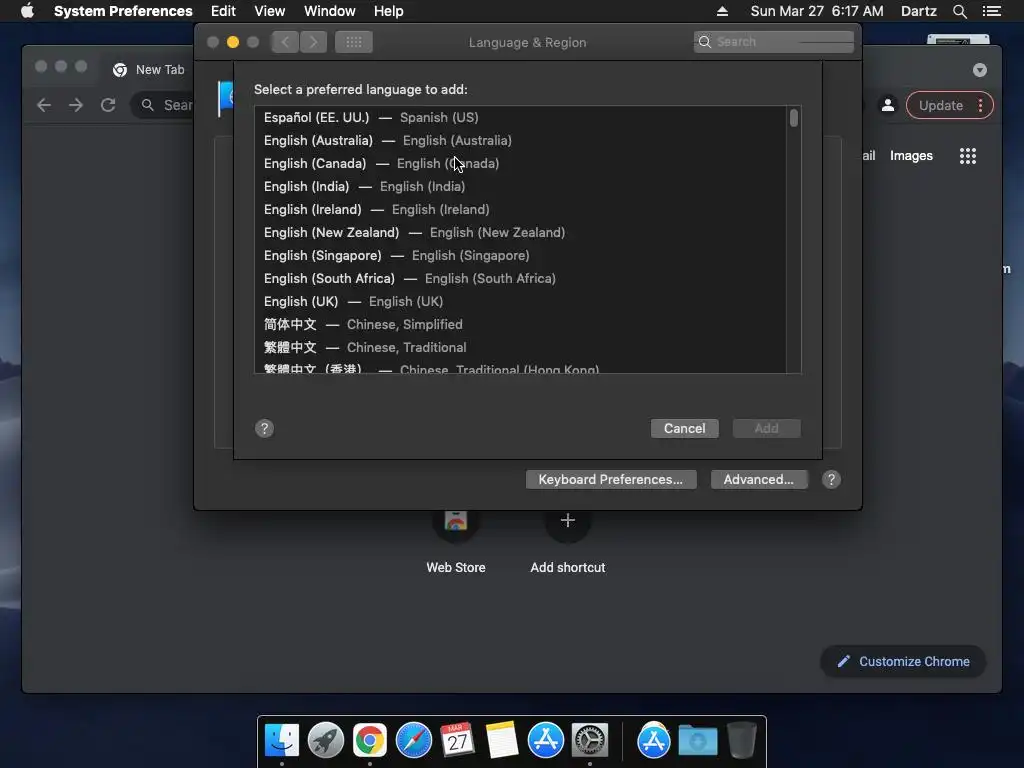Select Español (EE. UU.) language
Screen dimensions: 1024x768
520,118
